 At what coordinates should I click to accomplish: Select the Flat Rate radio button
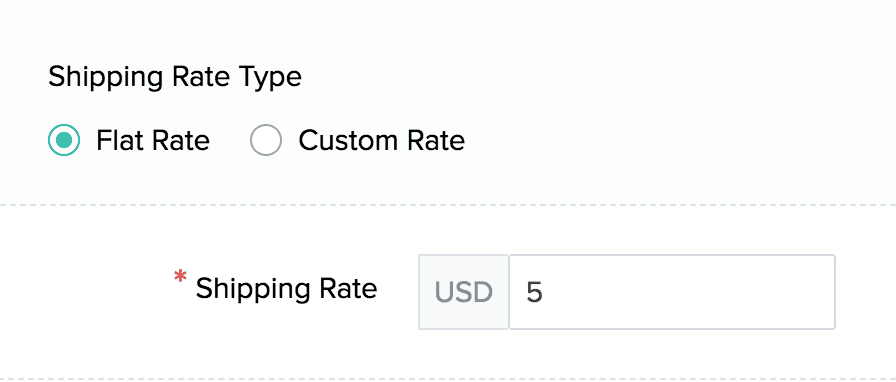point(64,140)
